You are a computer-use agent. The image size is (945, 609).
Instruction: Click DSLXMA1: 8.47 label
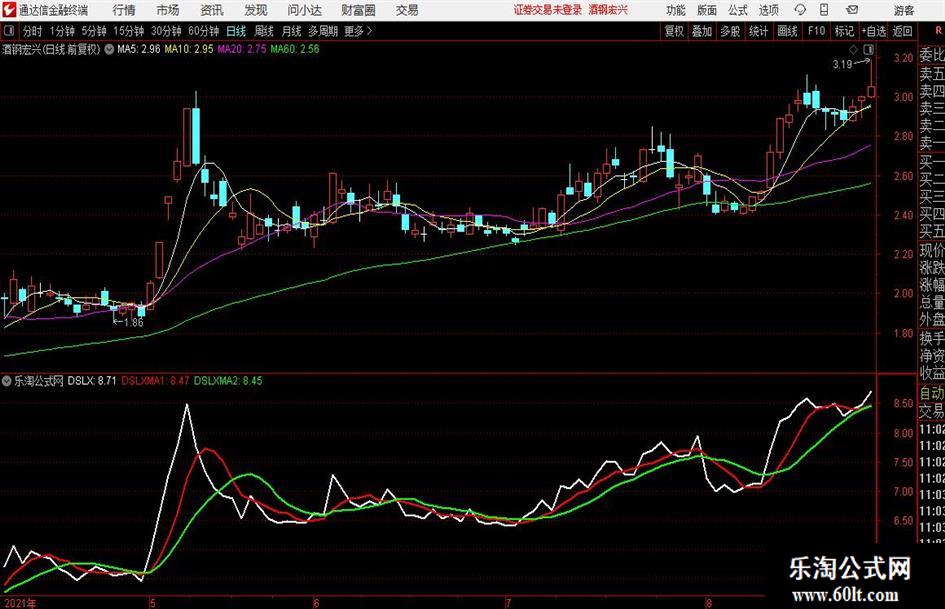[155, 380]
